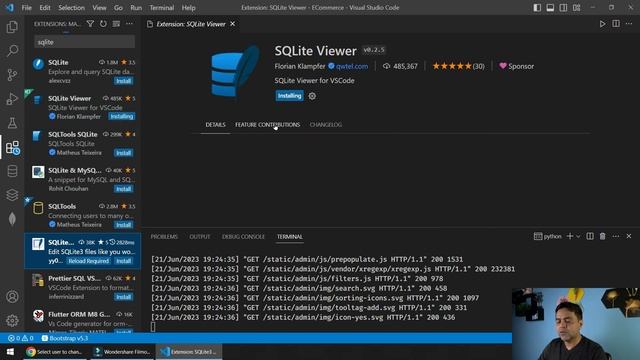Install the SQLTools extension
The image size is (640, 360).
pos(123,225)
